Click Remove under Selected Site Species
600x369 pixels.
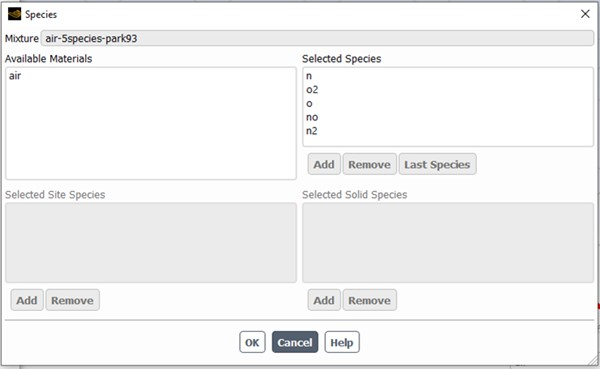[x=72, y=300]
